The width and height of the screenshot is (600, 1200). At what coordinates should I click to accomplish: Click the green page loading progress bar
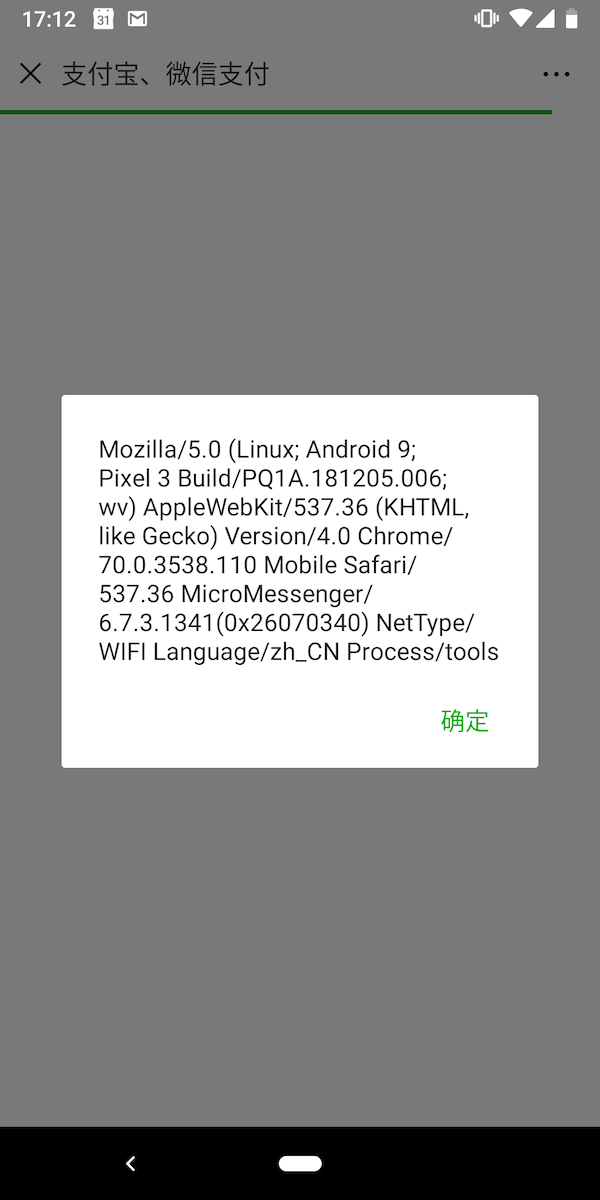[x=276, y=112]
